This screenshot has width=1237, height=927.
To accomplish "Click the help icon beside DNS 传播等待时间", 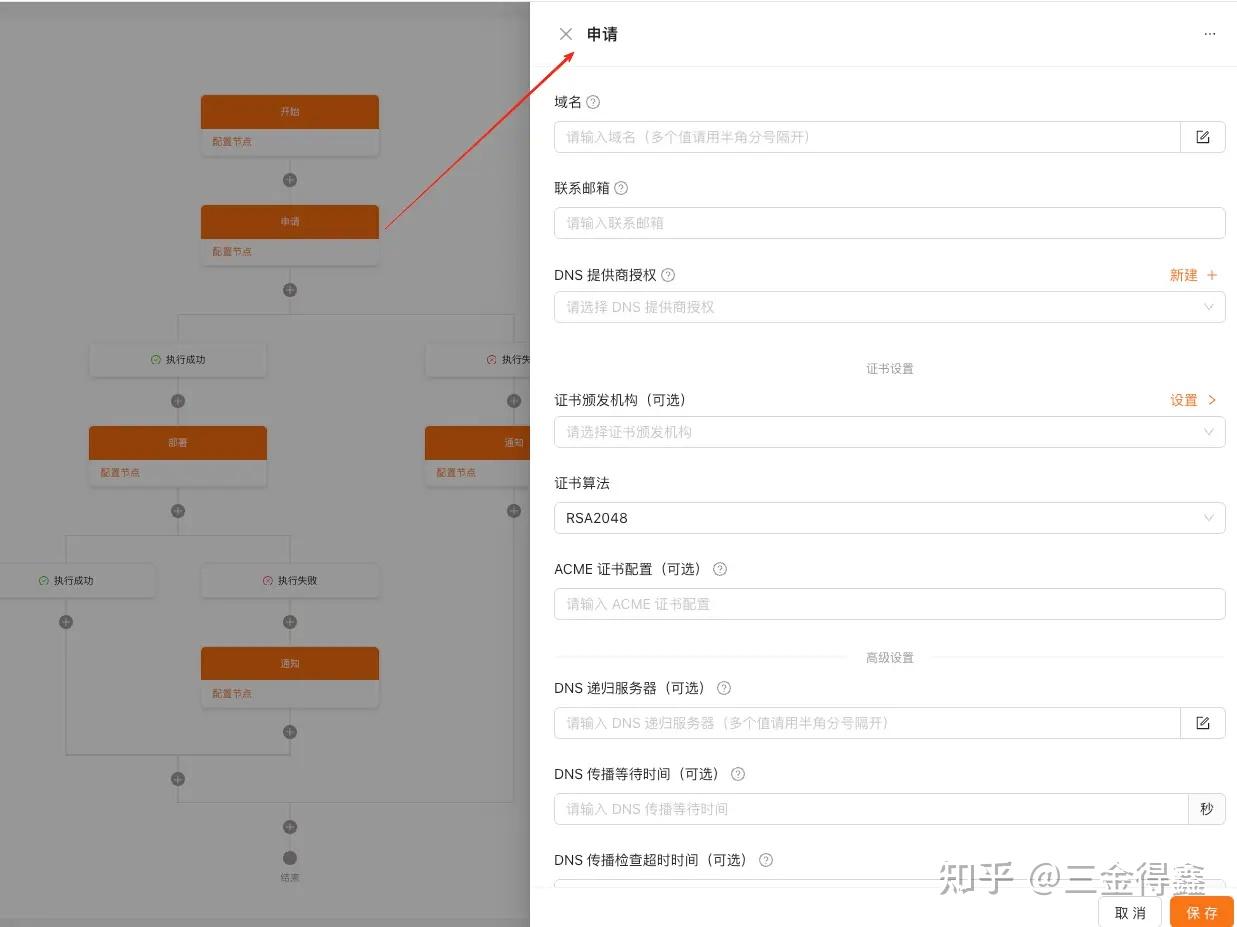I will point(737,773).
